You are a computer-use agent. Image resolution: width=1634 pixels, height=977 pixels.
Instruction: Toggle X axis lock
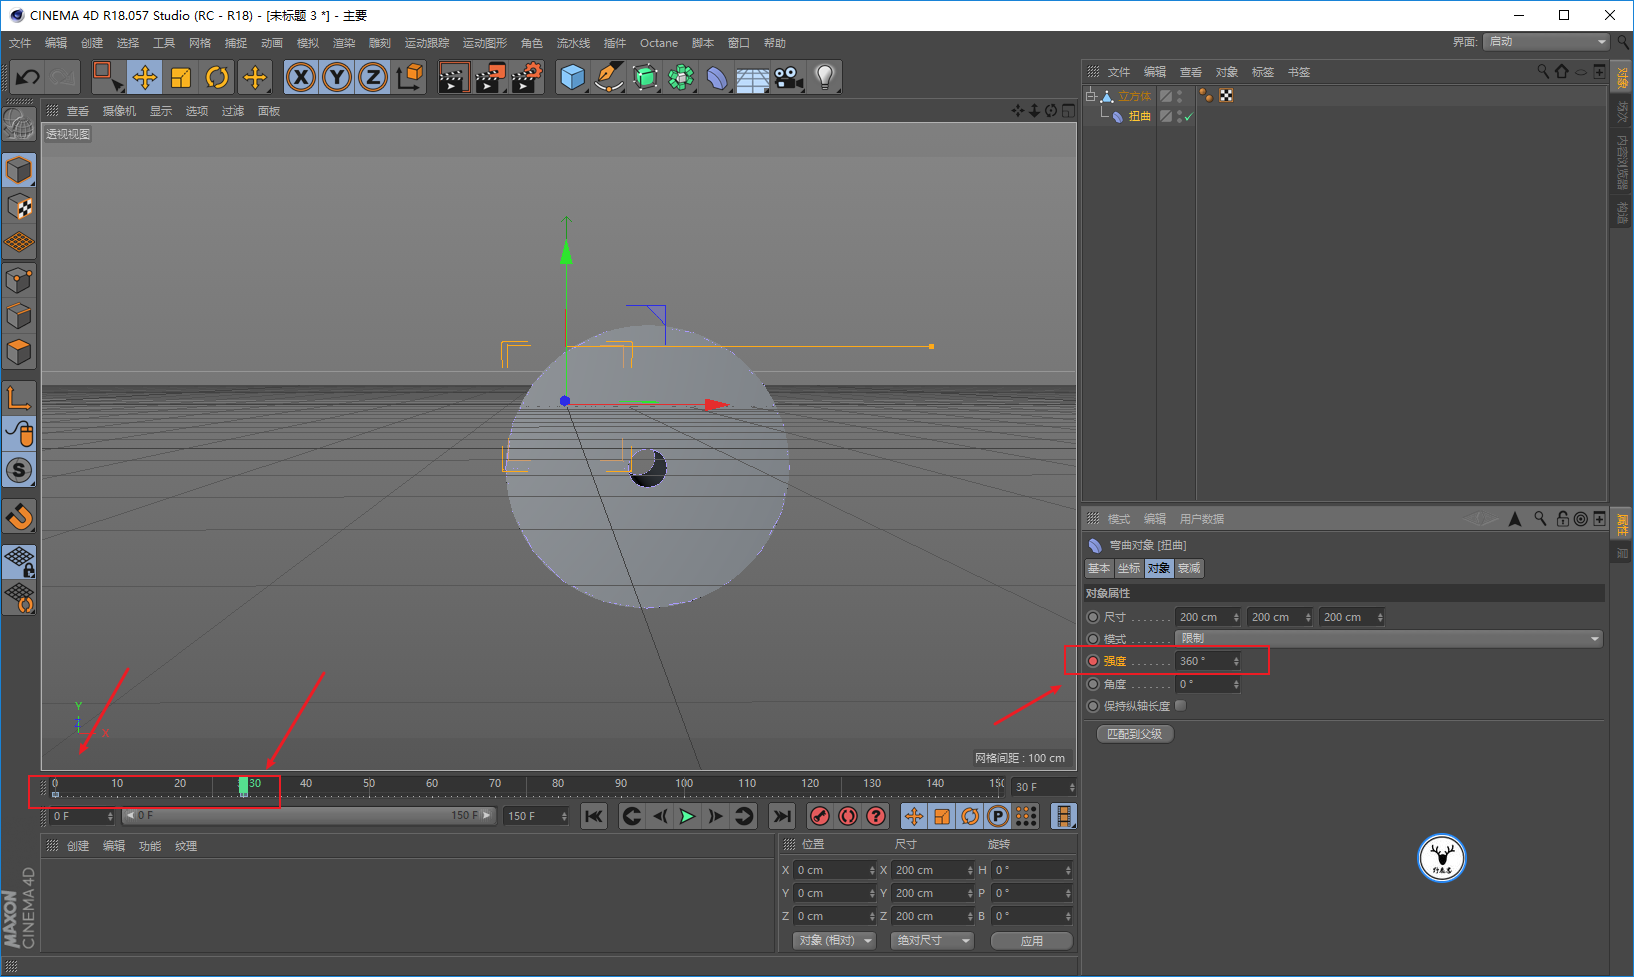pyautogui.click(x=301, y=77)
